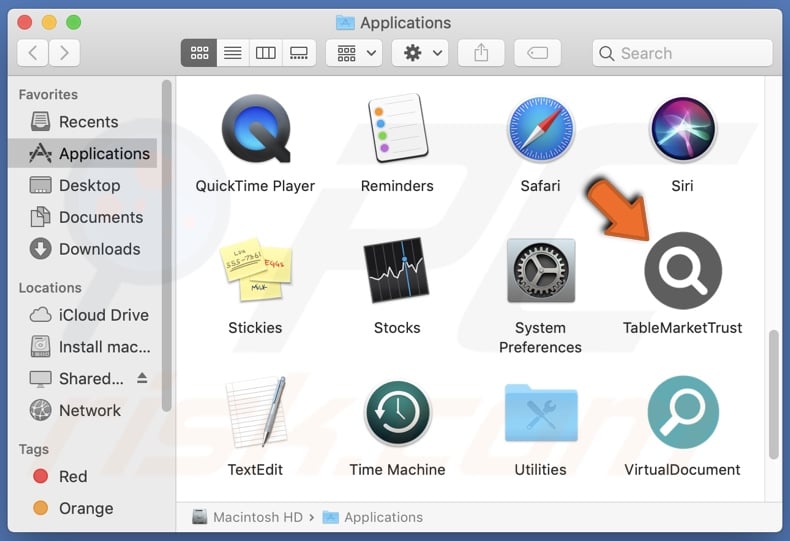Click the Tags section header

[34, 449]
